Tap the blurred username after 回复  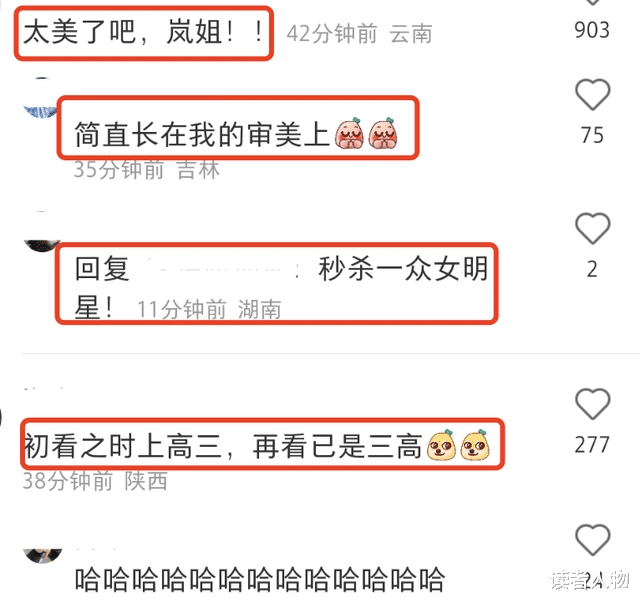[x=224, y=269]
